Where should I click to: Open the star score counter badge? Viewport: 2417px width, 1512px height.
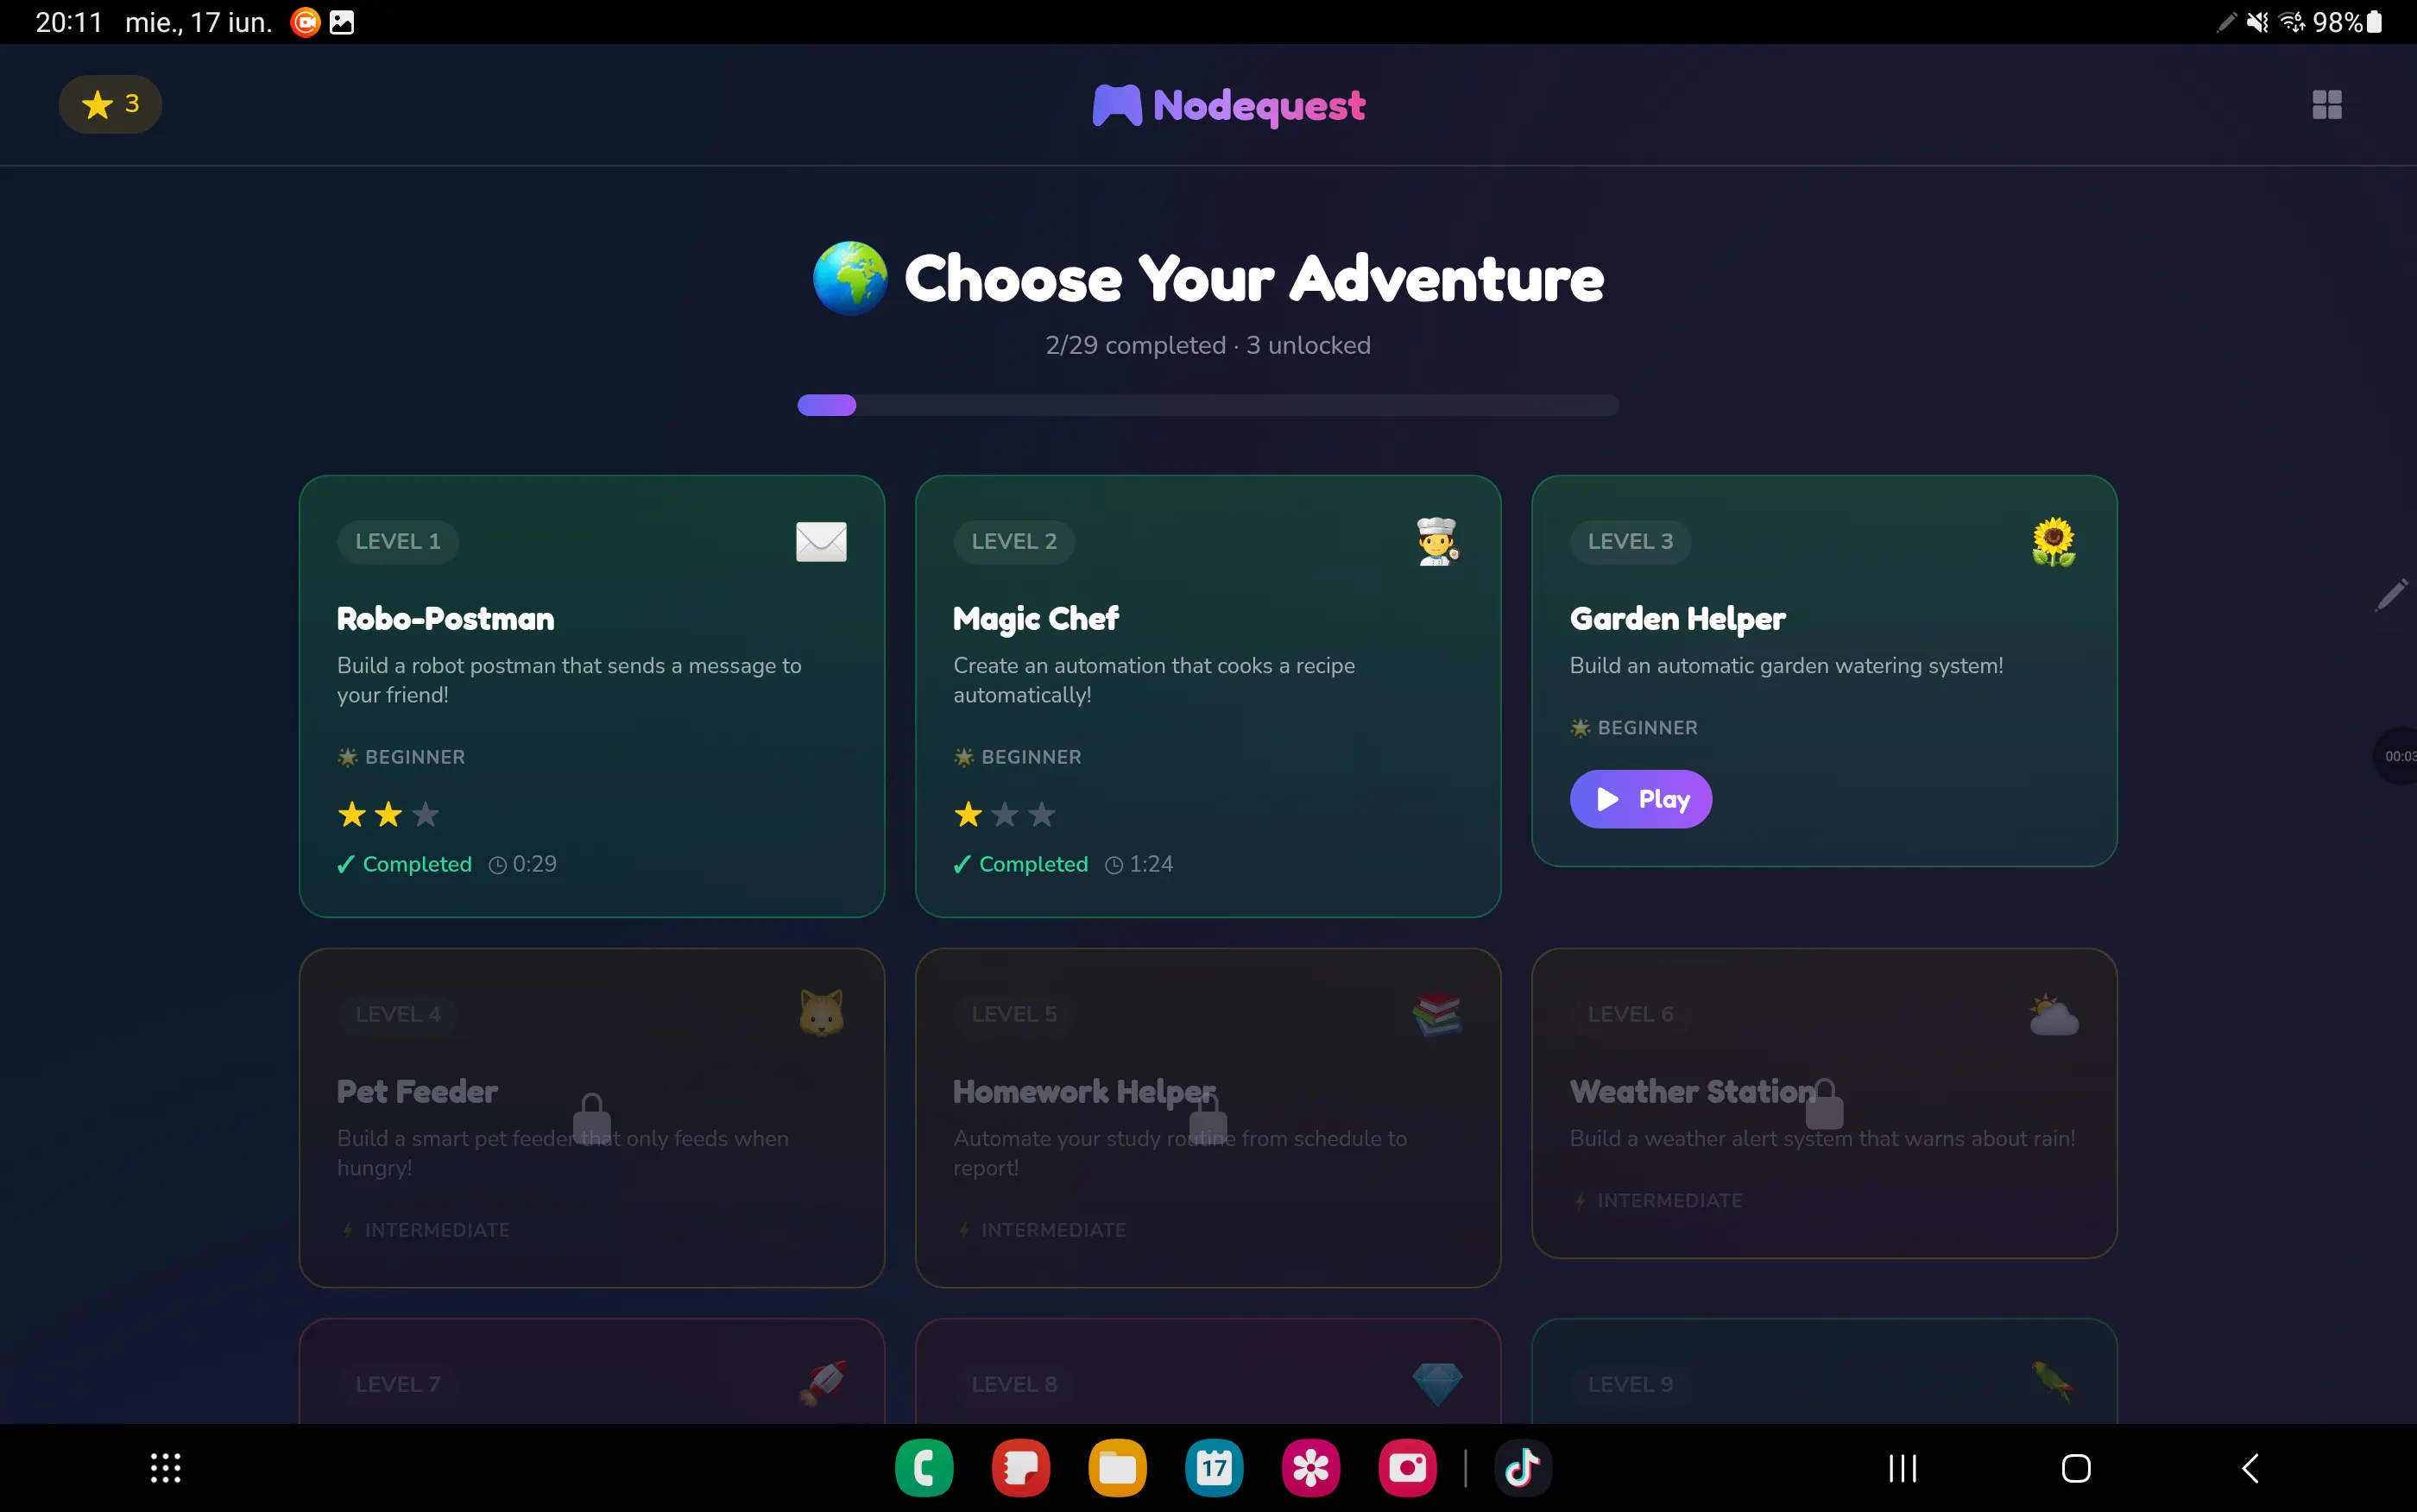[x=110, y=104]
